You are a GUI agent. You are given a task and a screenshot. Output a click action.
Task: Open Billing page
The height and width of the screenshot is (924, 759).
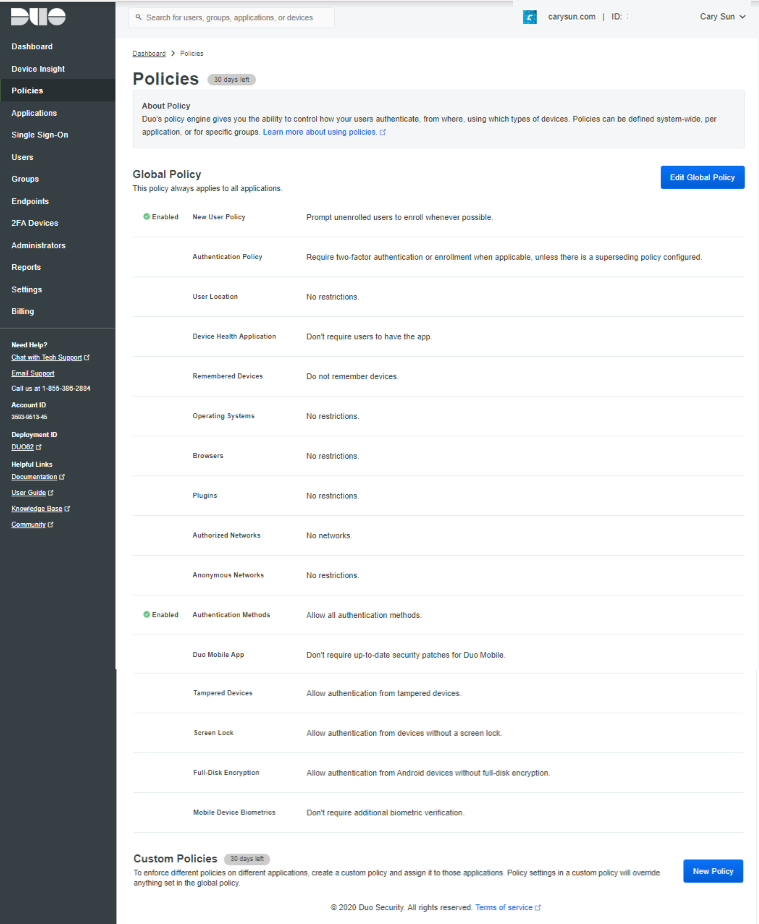pyautogui.click(x=22, y=312)
